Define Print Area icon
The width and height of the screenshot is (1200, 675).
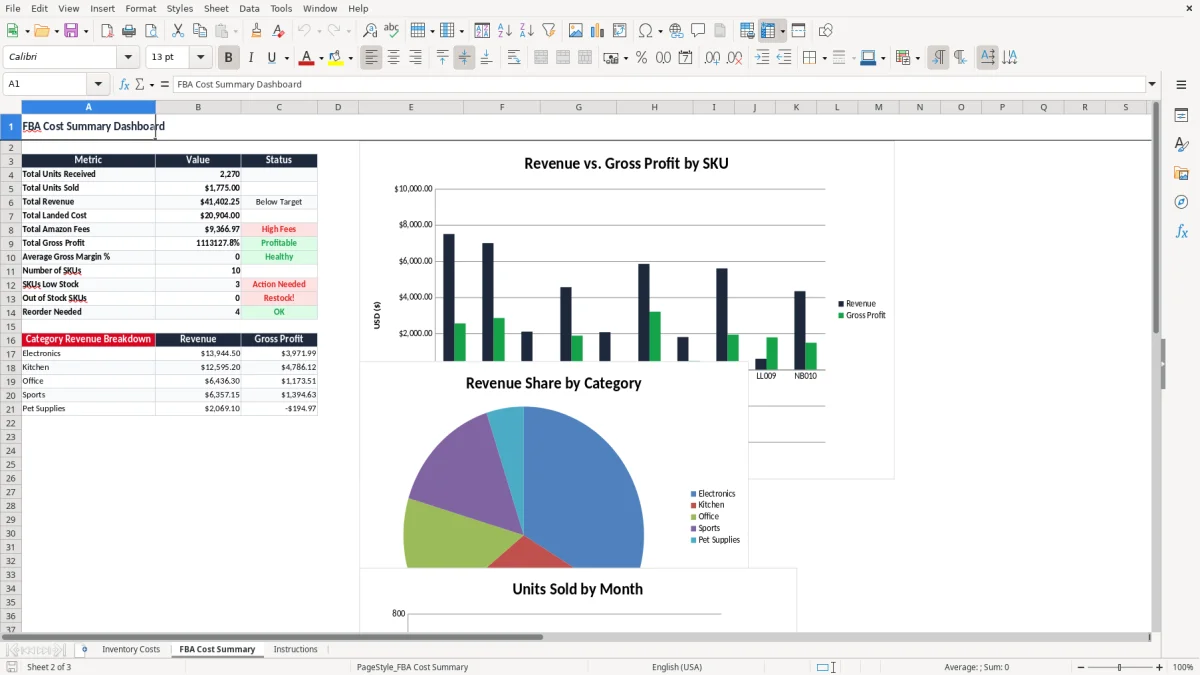tap(747, 31)
